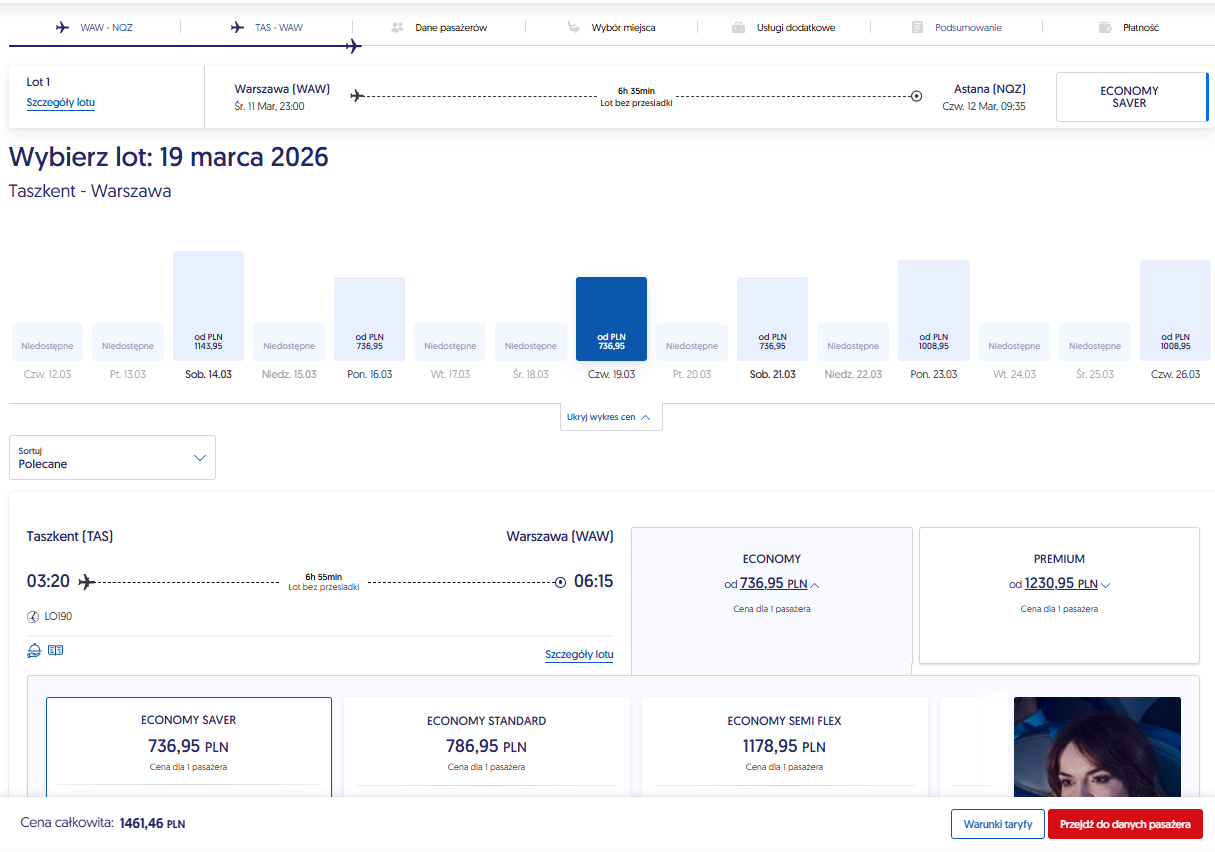1215x852 pixels.
Task: Click the seat icon by Wybór miejsca
Action: [x=573, y=28]
